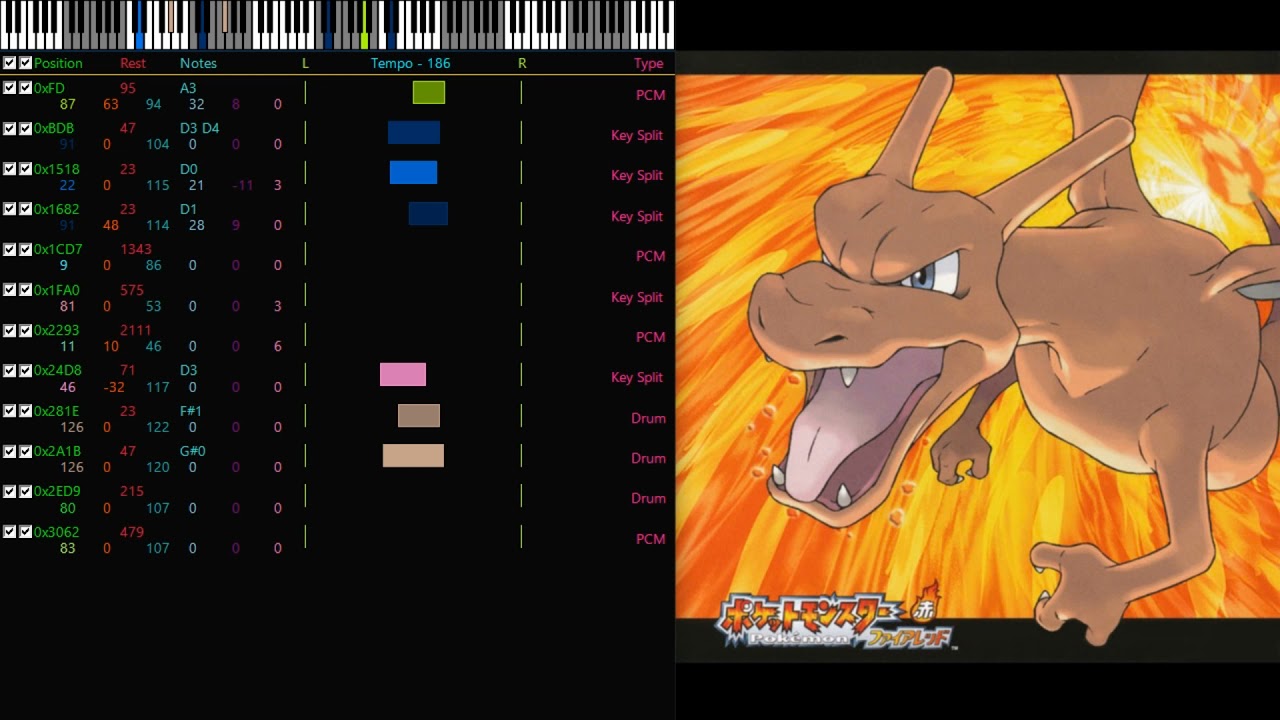Viewport: 1280px width, 720px height.
Task: Select the 0xBDB track position
Action: tap(54, 128)
